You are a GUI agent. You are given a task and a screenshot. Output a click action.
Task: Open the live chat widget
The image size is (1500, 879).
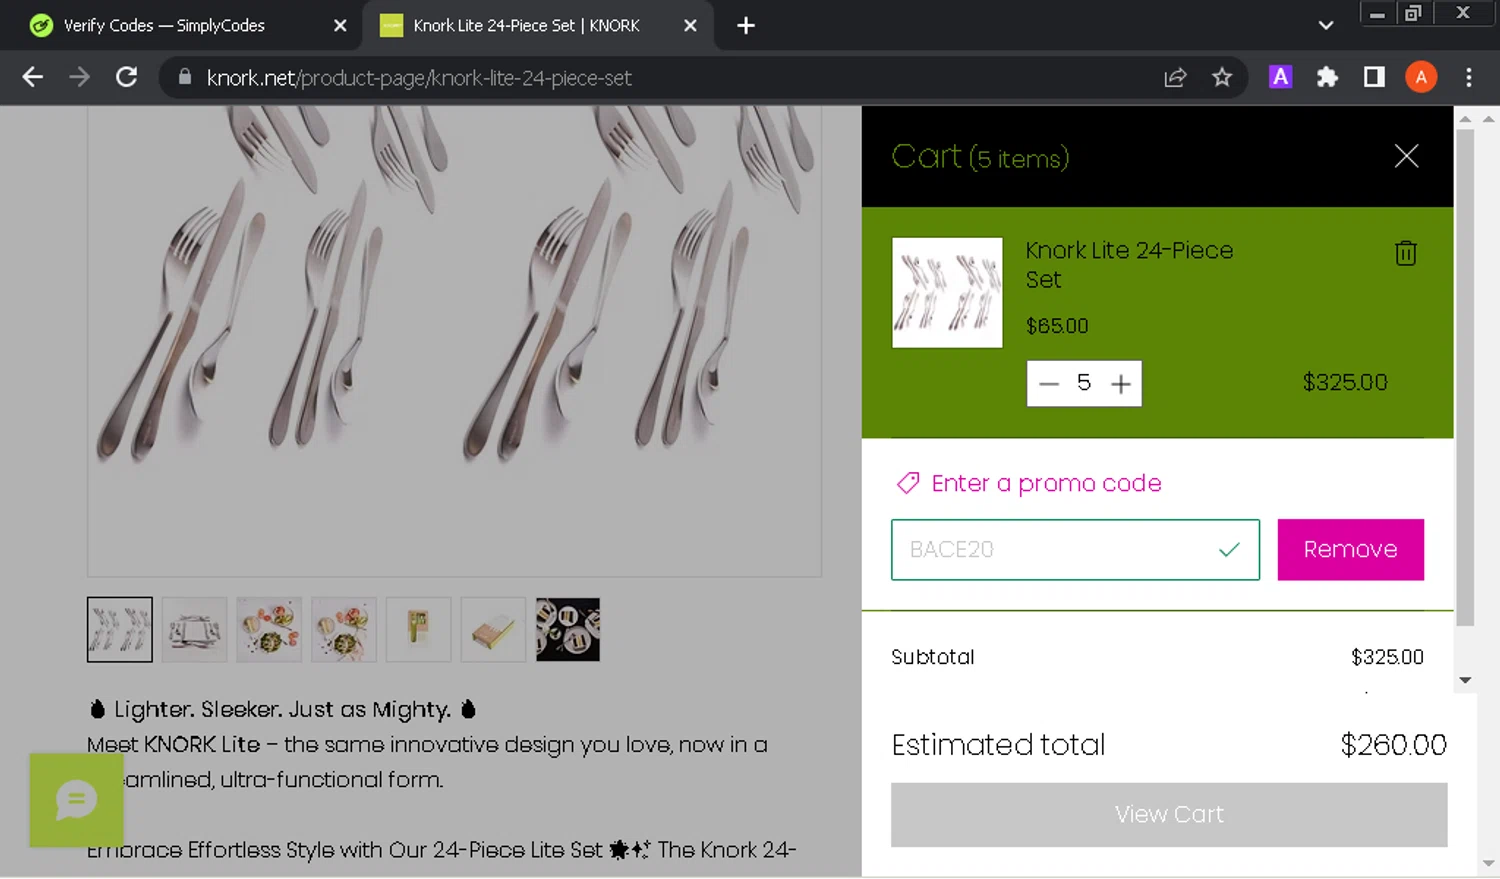point(76,800)
